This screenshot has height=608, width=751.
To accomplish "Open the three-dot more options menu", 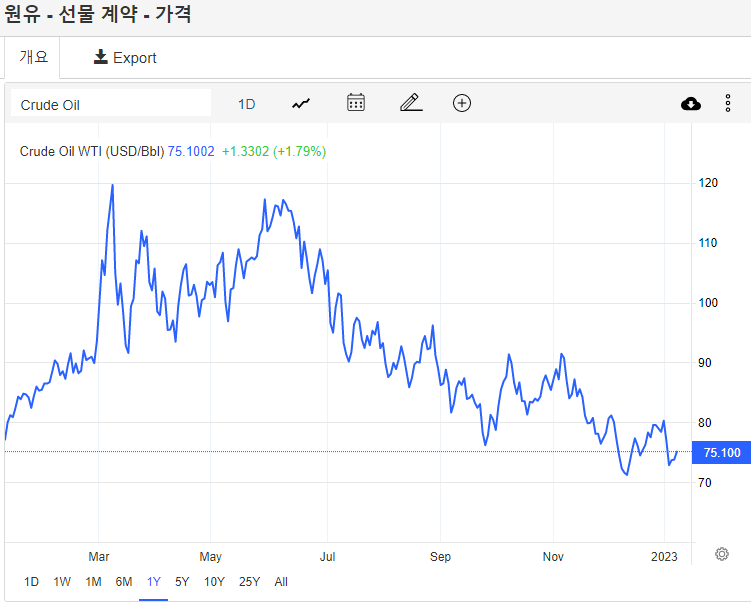I will (x=728, y=103).
